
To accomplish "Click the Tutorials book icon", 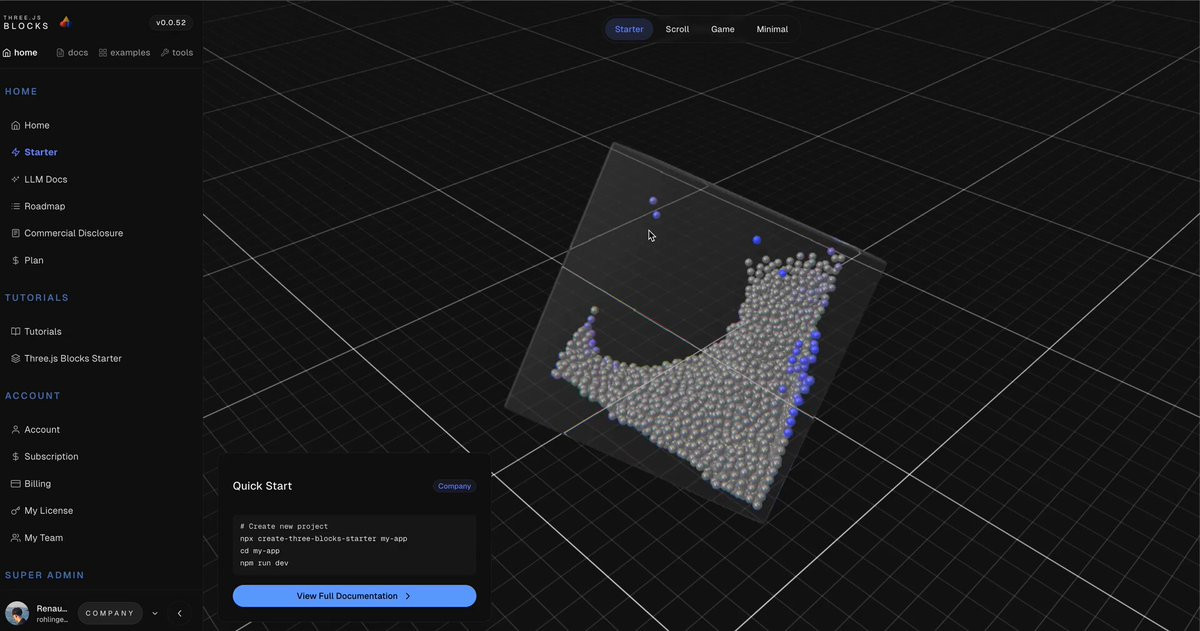I will point(15,331).
